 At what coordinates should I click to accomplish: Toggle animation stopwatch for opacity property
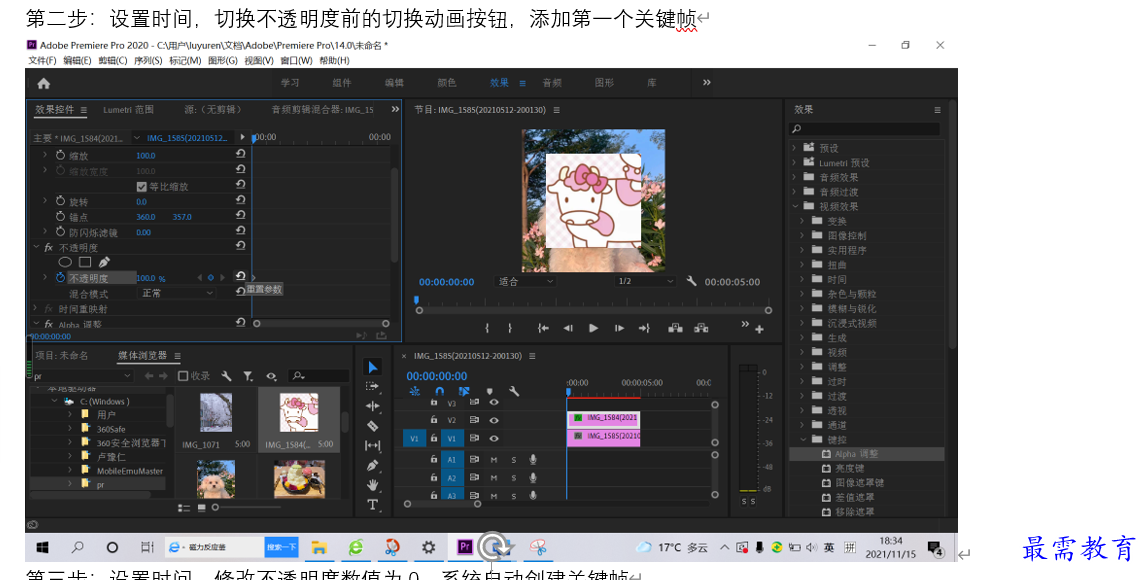point(61,278)
